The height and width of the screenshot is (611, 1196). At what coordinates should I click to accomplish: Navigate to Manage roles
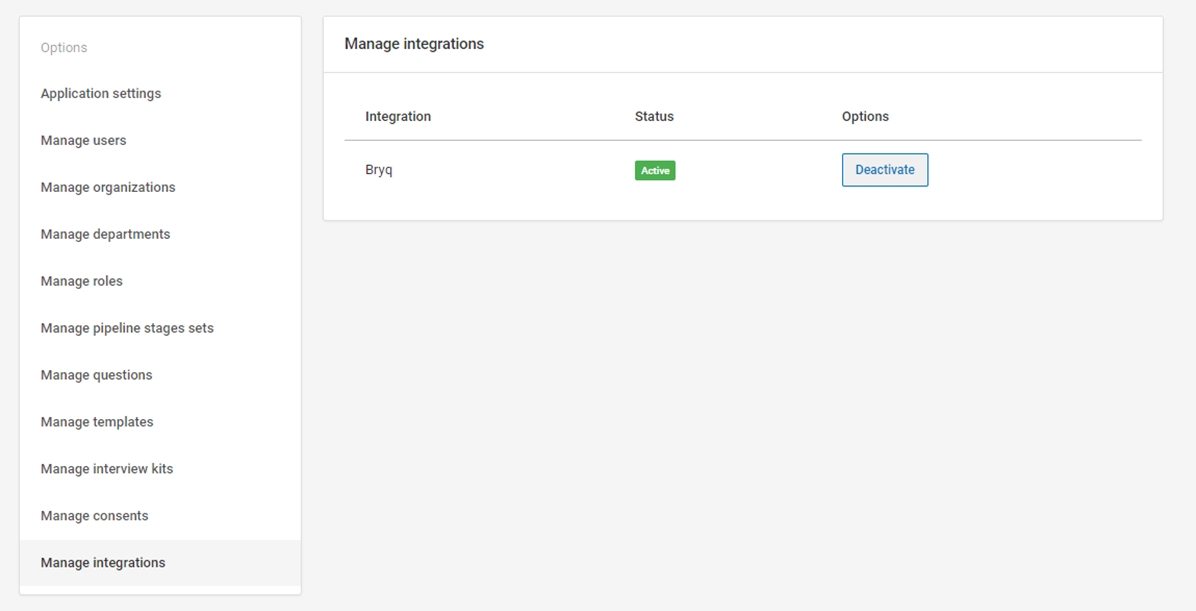coord(81,282)
